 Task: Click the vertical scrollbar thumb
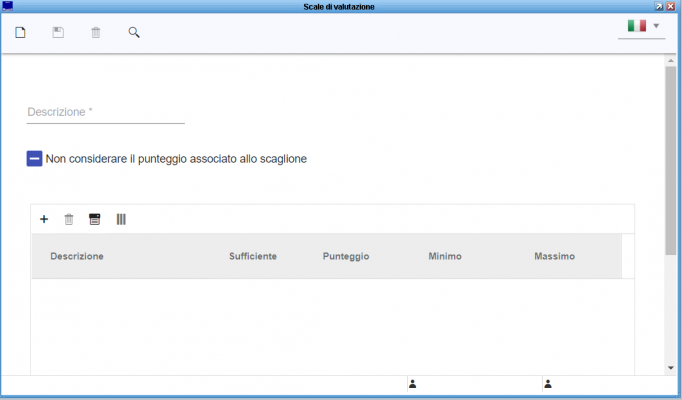pos(671,161)
